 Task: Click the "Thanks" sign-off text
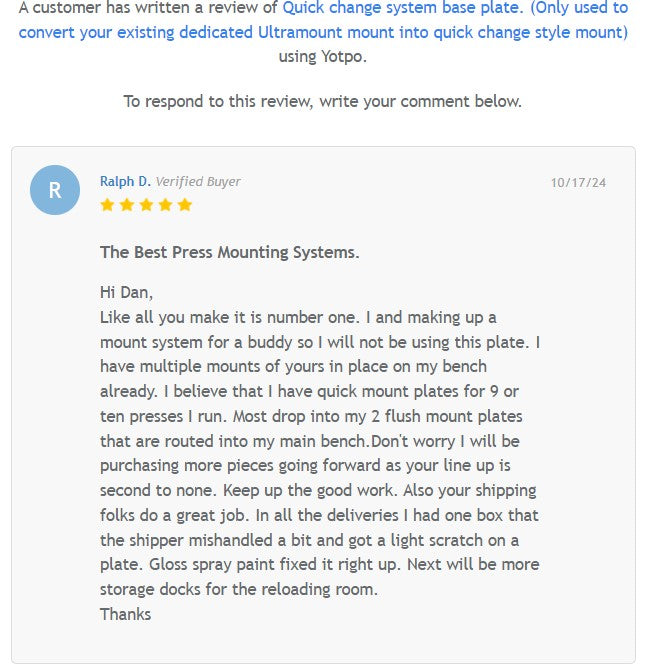(x=125, y=614)
